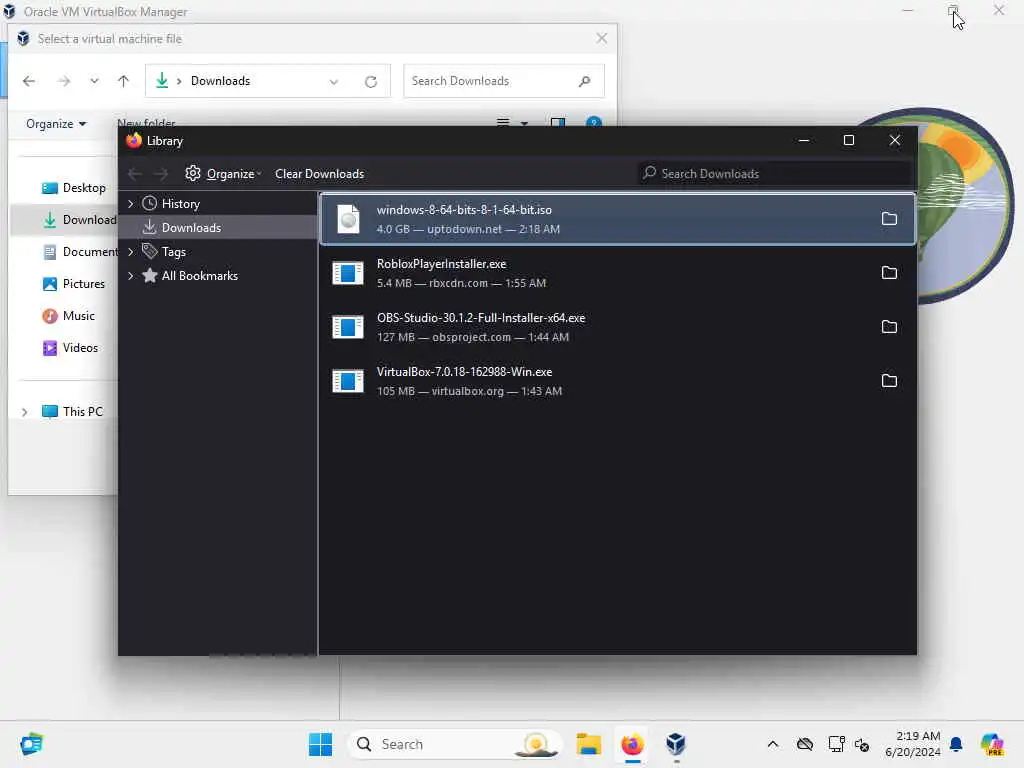This screenshot has width=1024, height=768.
Task: Switch to VirtualBox in the taskbar
Action: (676, 744)
